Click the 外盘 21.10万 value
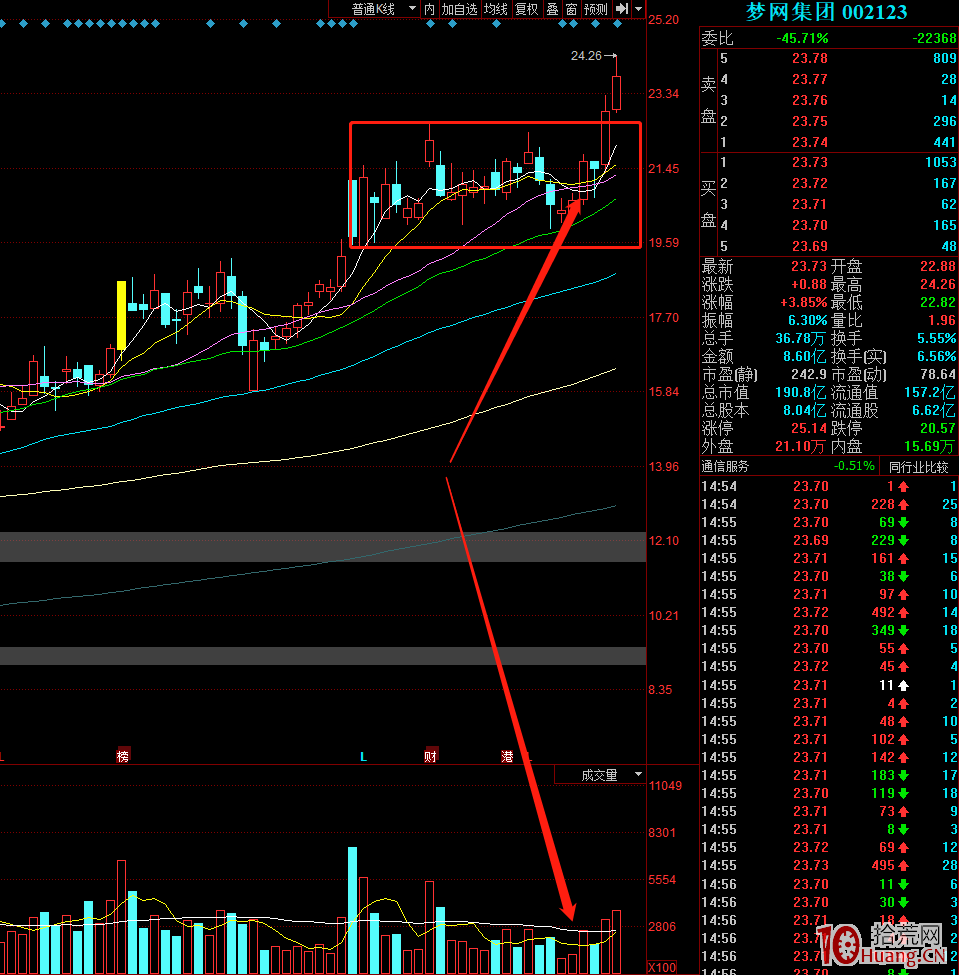Viewport: 959px width, 975px height. tap(800, 446)
